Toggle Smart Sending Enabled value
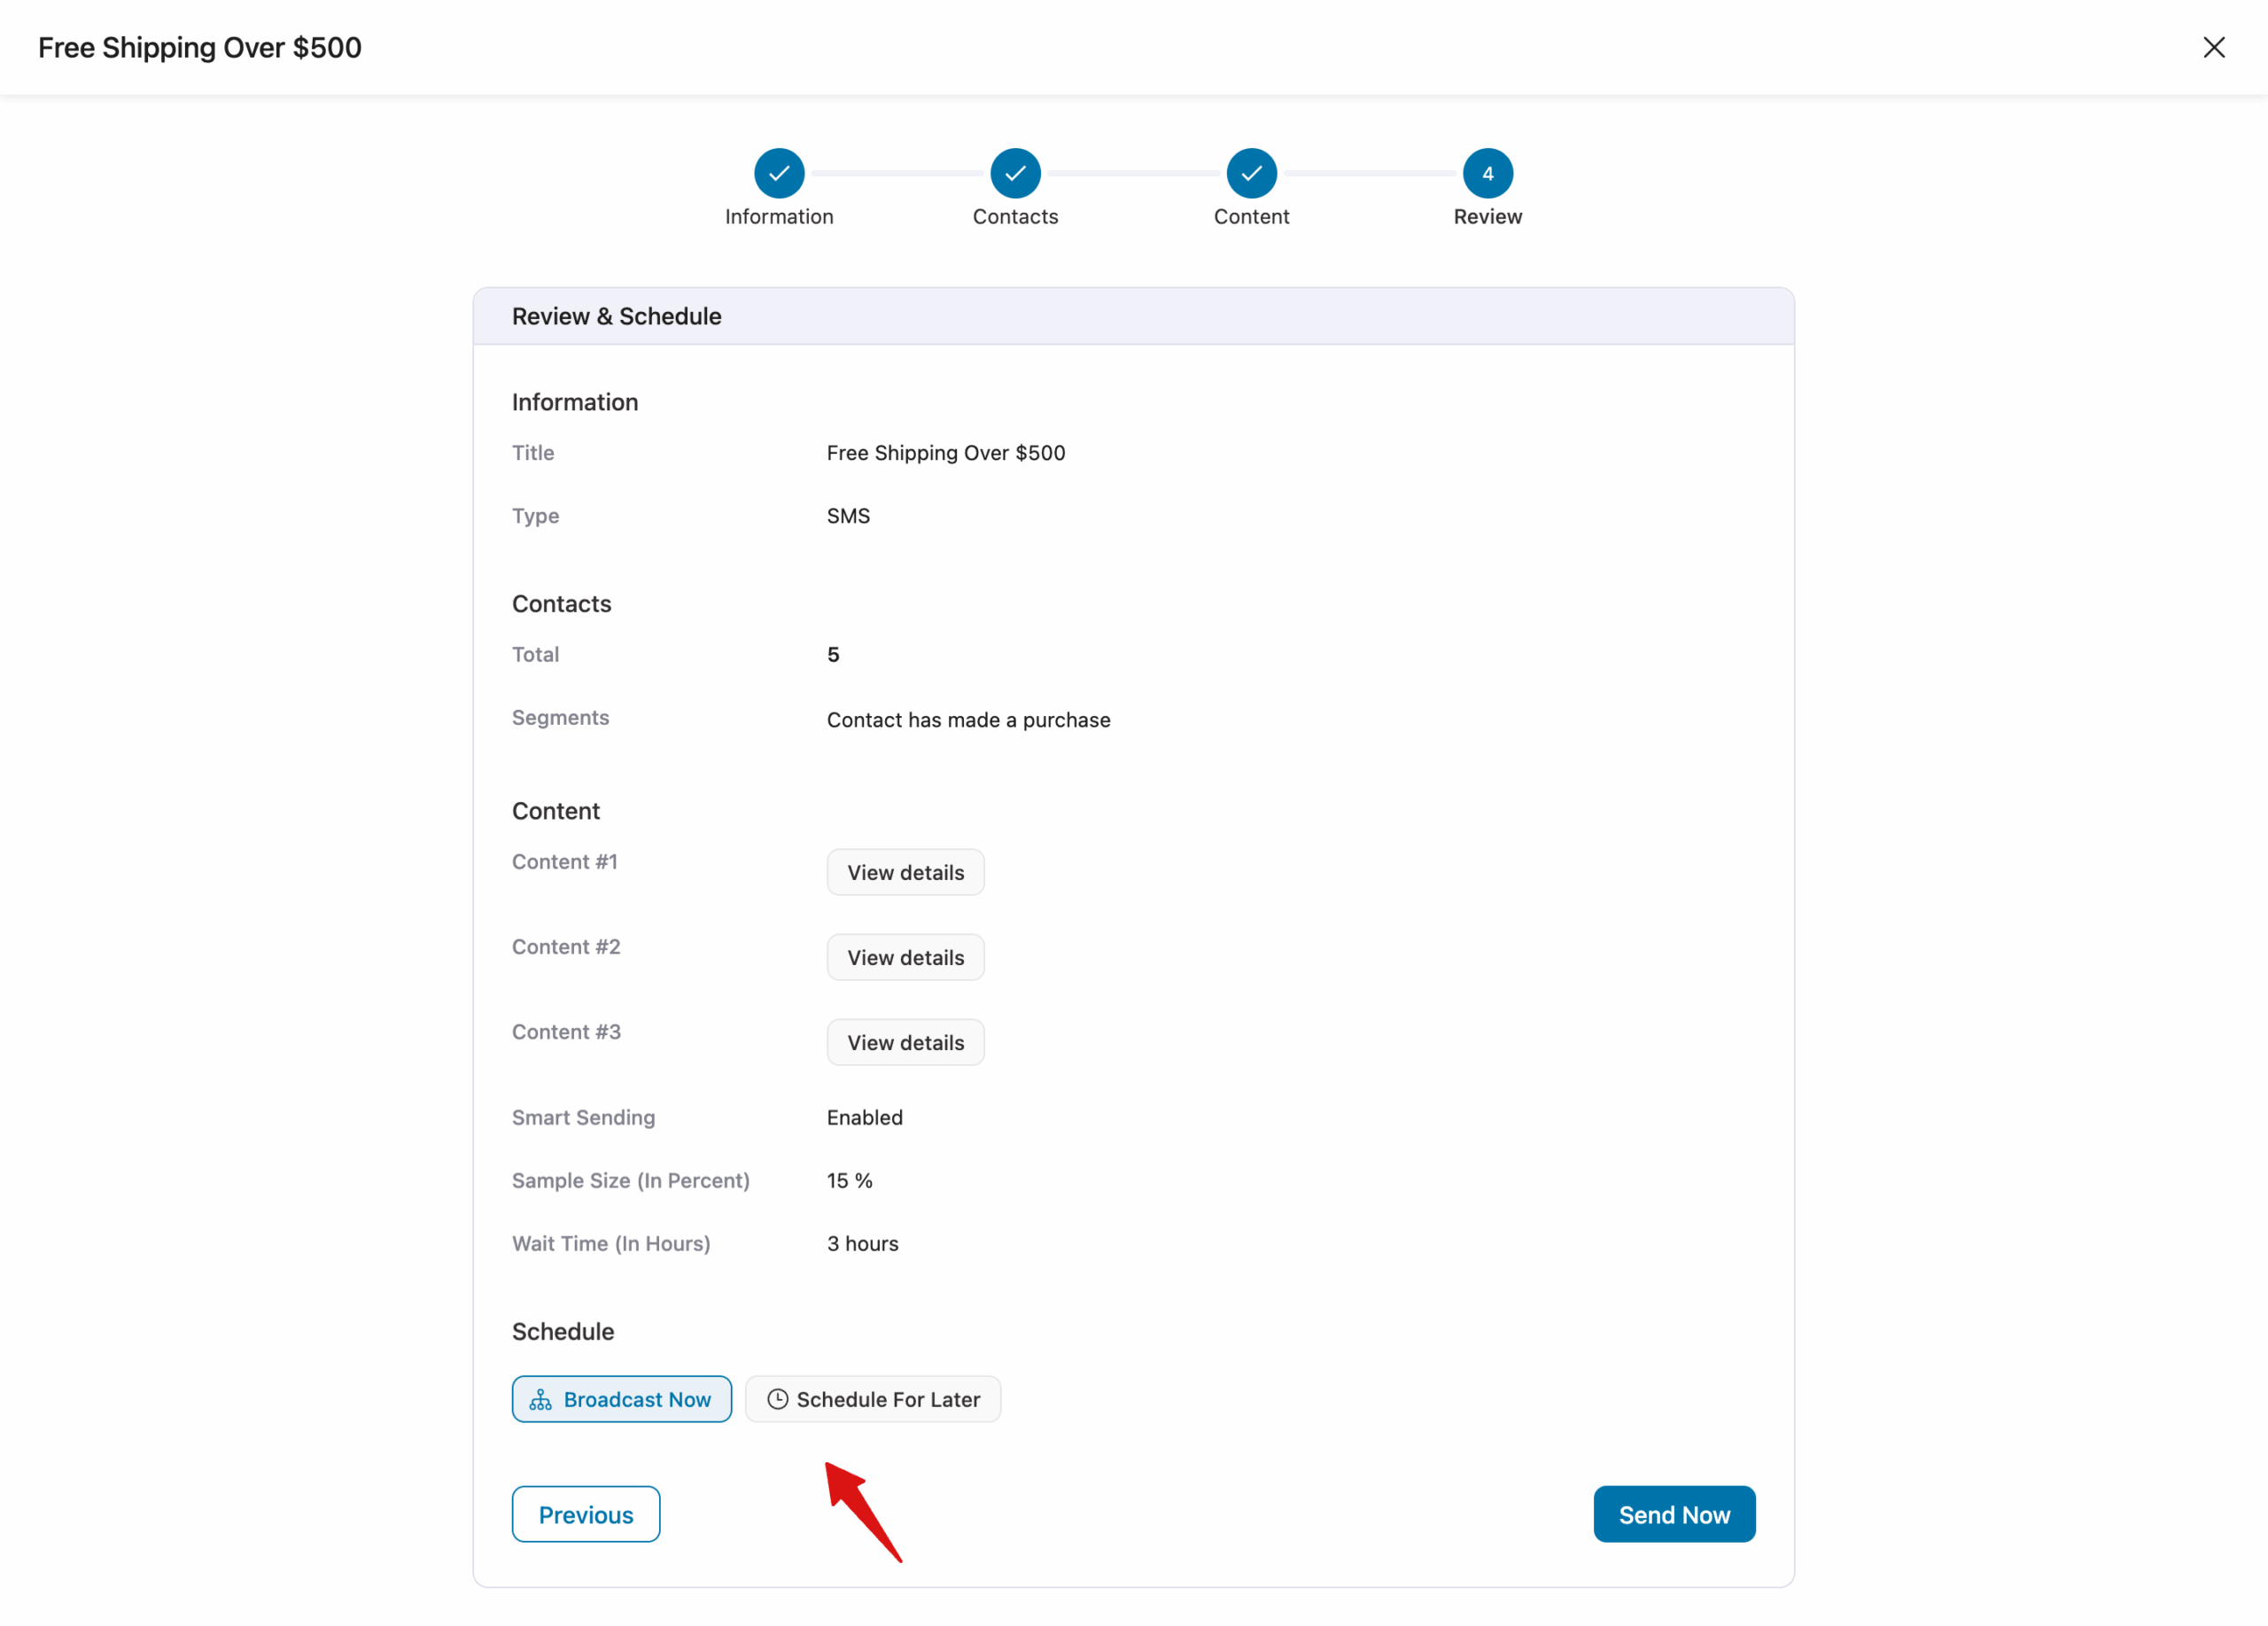The height and width of the screenshot is (1626, 2268). (x=864, y=1117)
